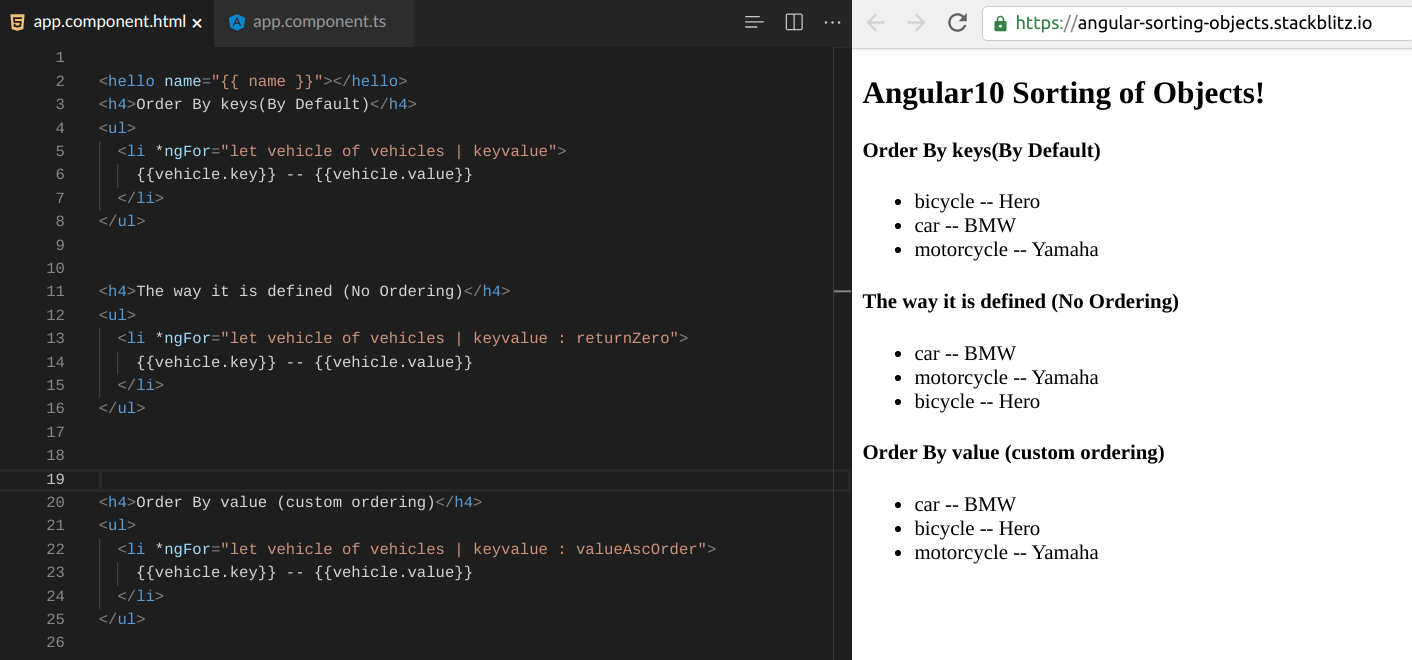Click "motorcycle -- Yamaha" under Order By value
Screen dimensions: 1412x660
coord(1006,552)
